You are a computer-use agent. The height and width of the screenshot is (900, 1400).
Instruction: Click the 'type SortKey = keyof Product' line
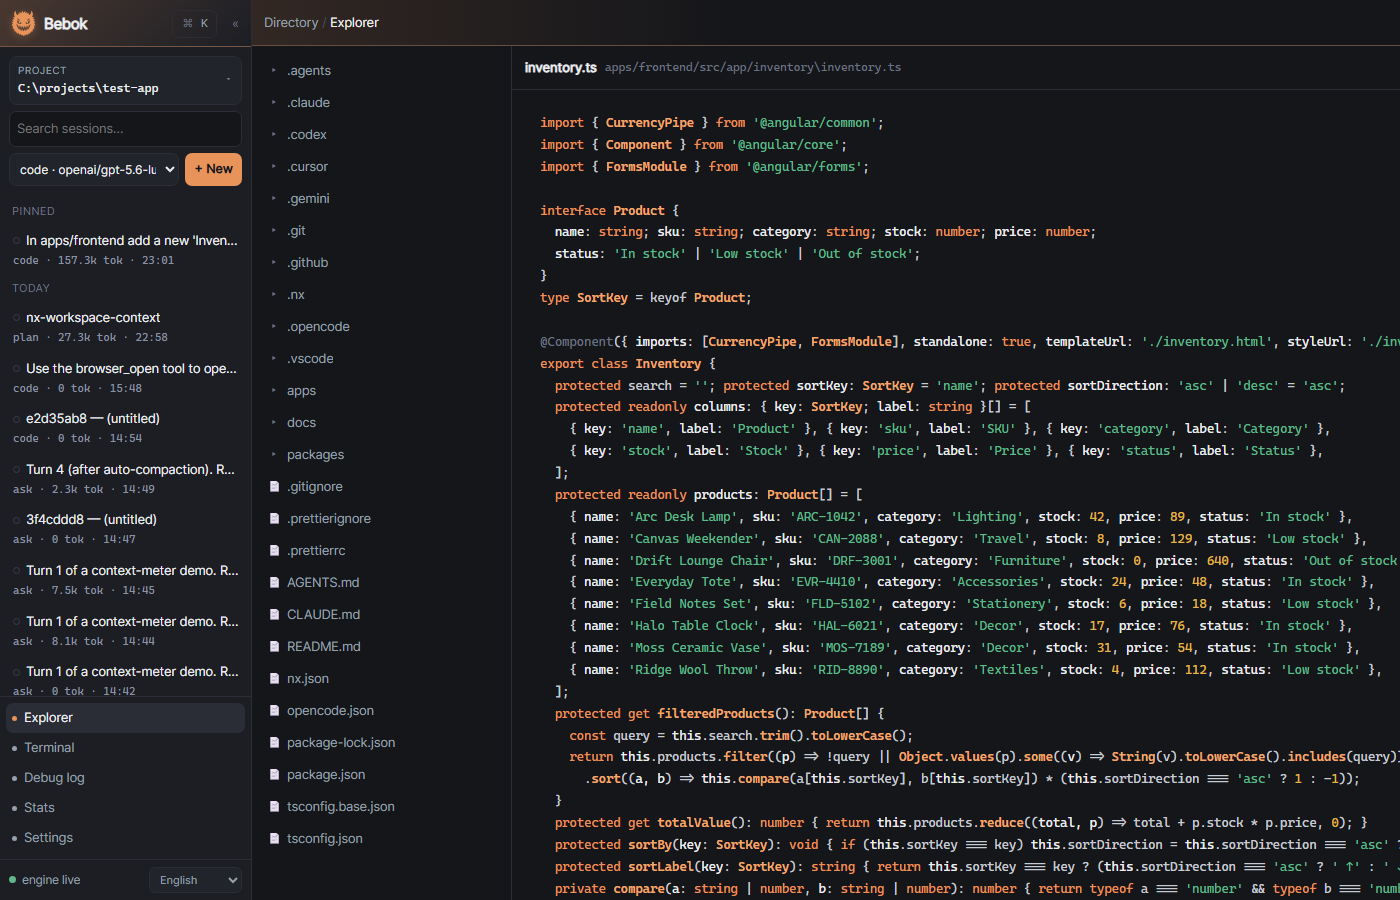(646, 298)
